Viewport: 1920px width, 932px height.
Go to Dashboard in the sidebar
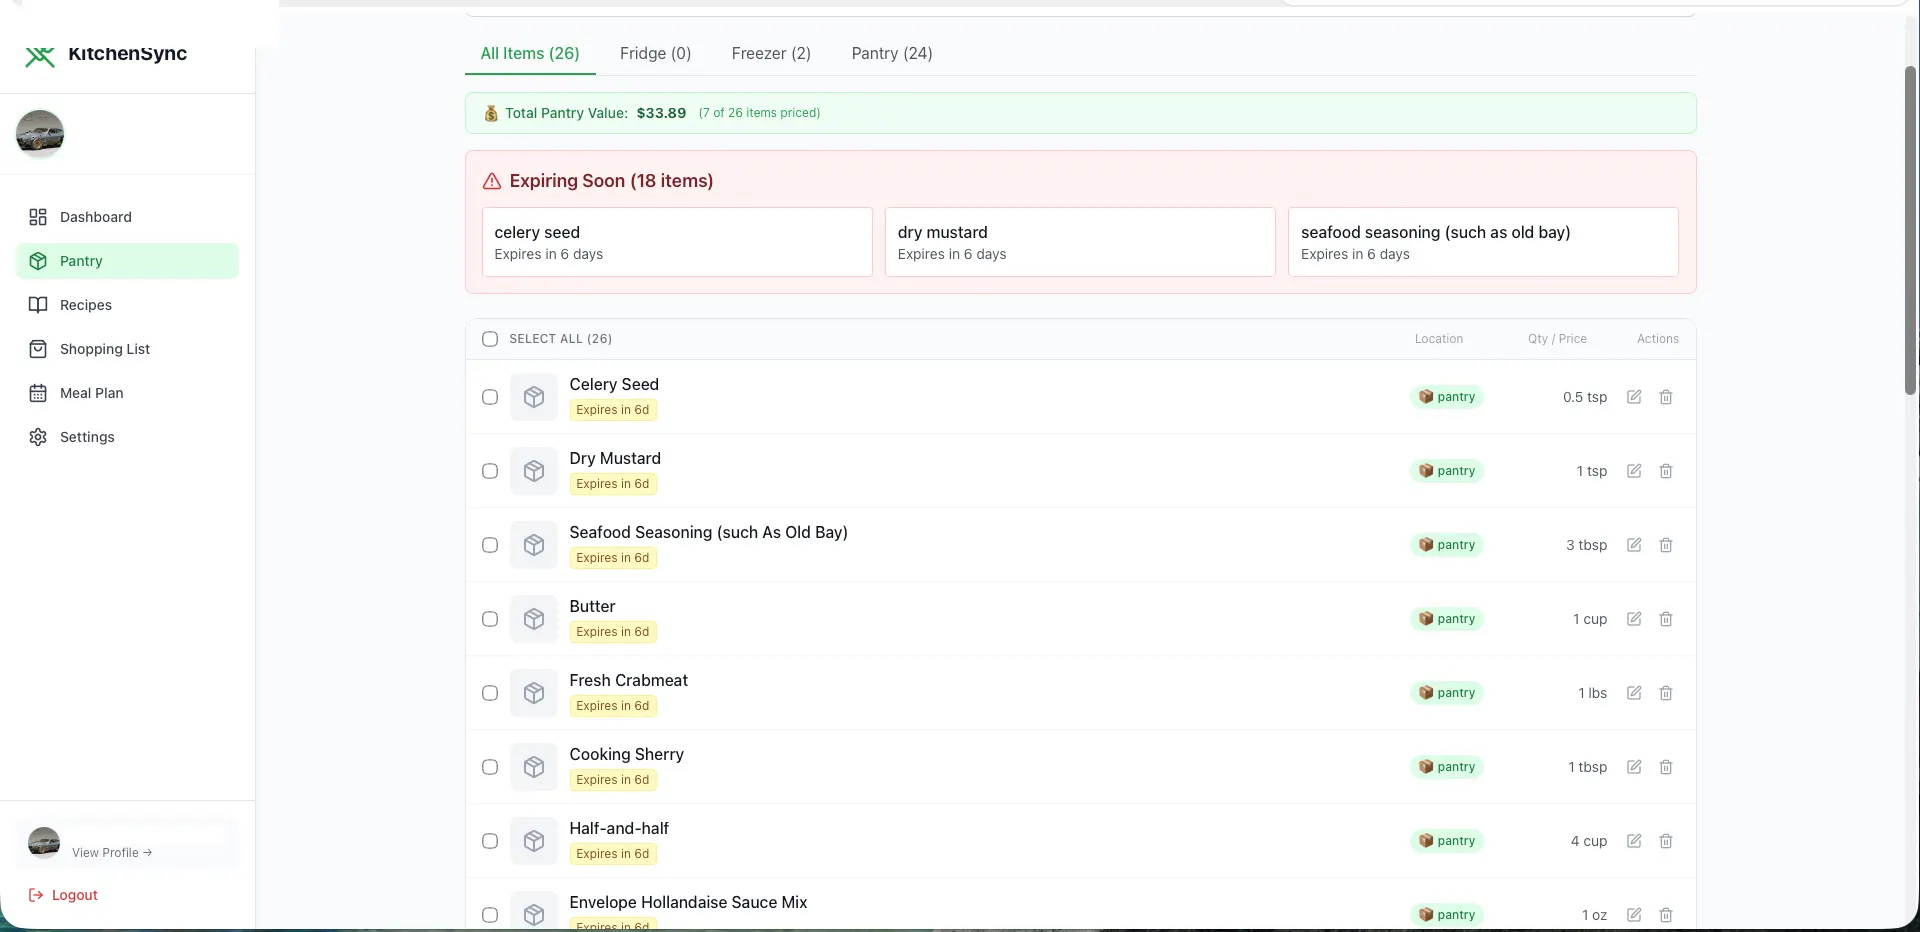[128, 217]
